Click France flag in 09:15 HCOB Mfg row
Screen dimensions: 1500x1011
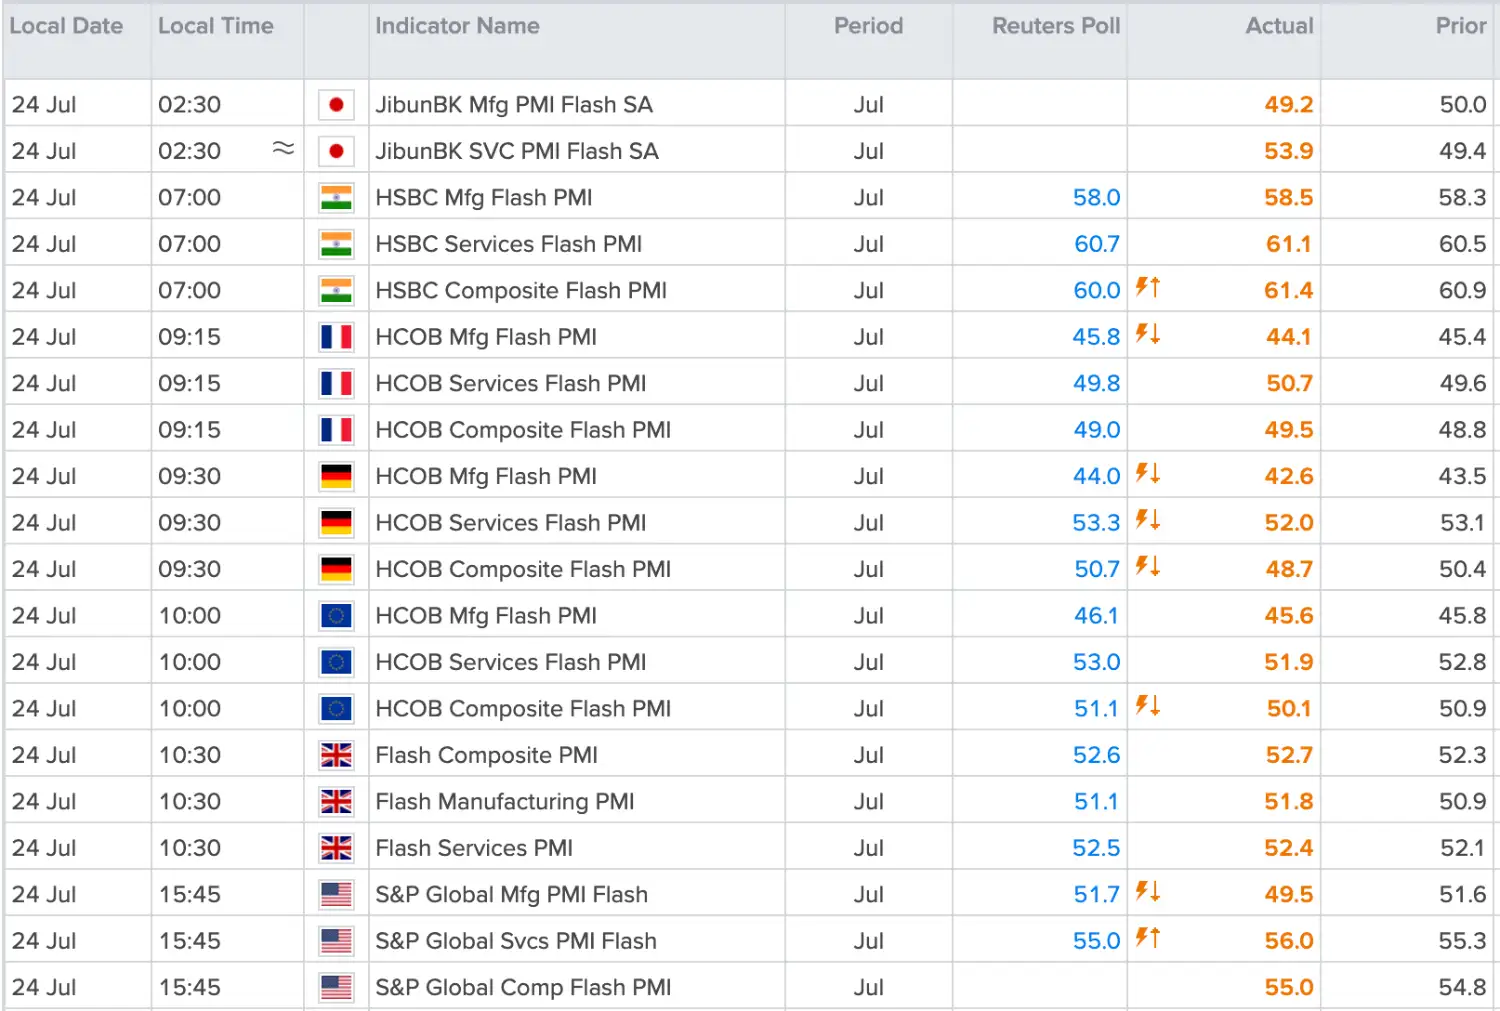[x=336, y=337]
